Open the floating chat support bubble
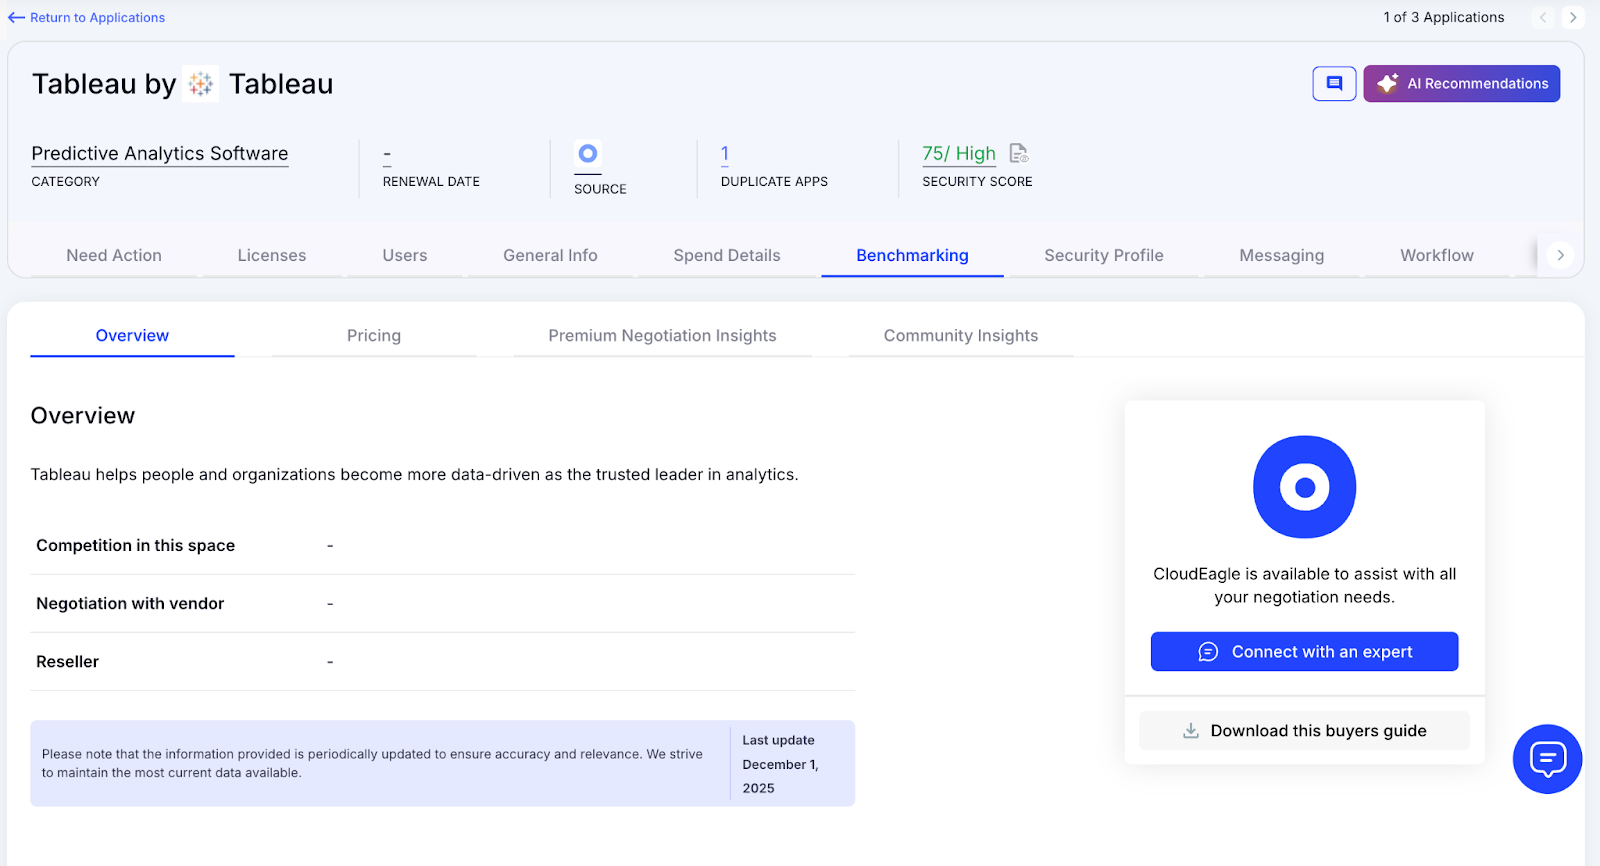 1547,759
